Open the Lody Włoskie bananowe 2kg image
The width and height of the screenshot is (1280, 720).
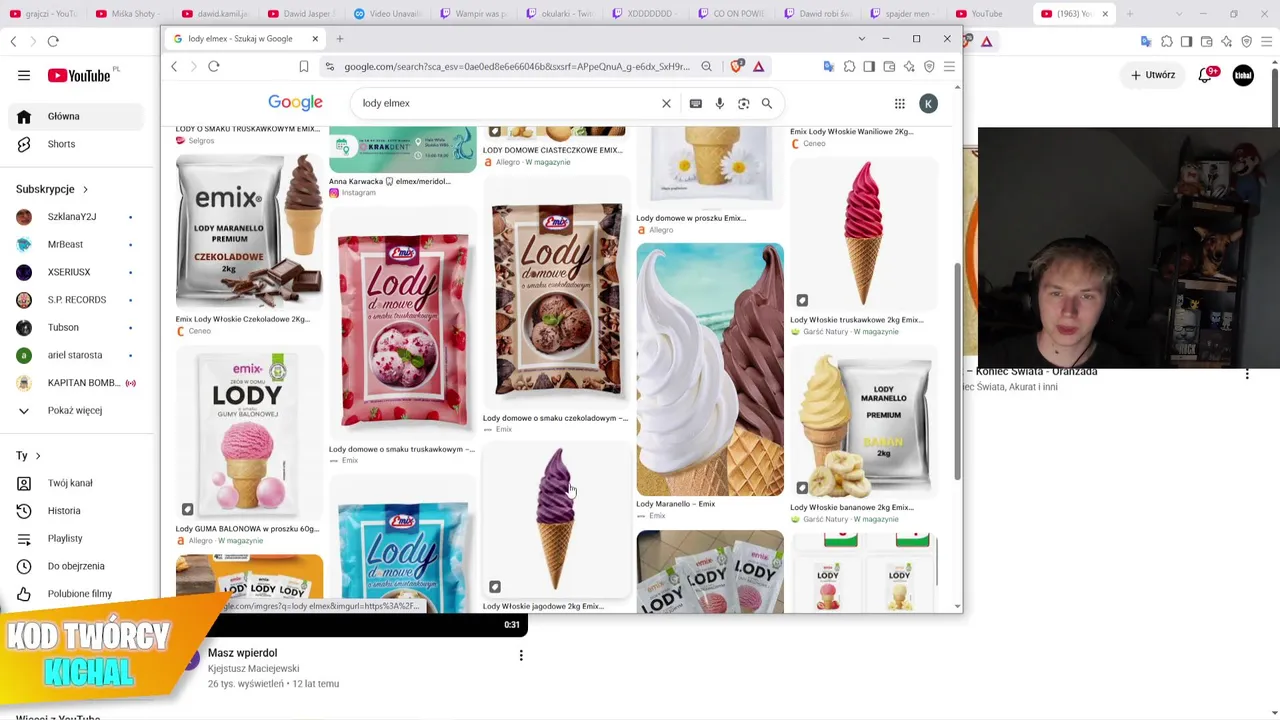click(x=864, y=422)
